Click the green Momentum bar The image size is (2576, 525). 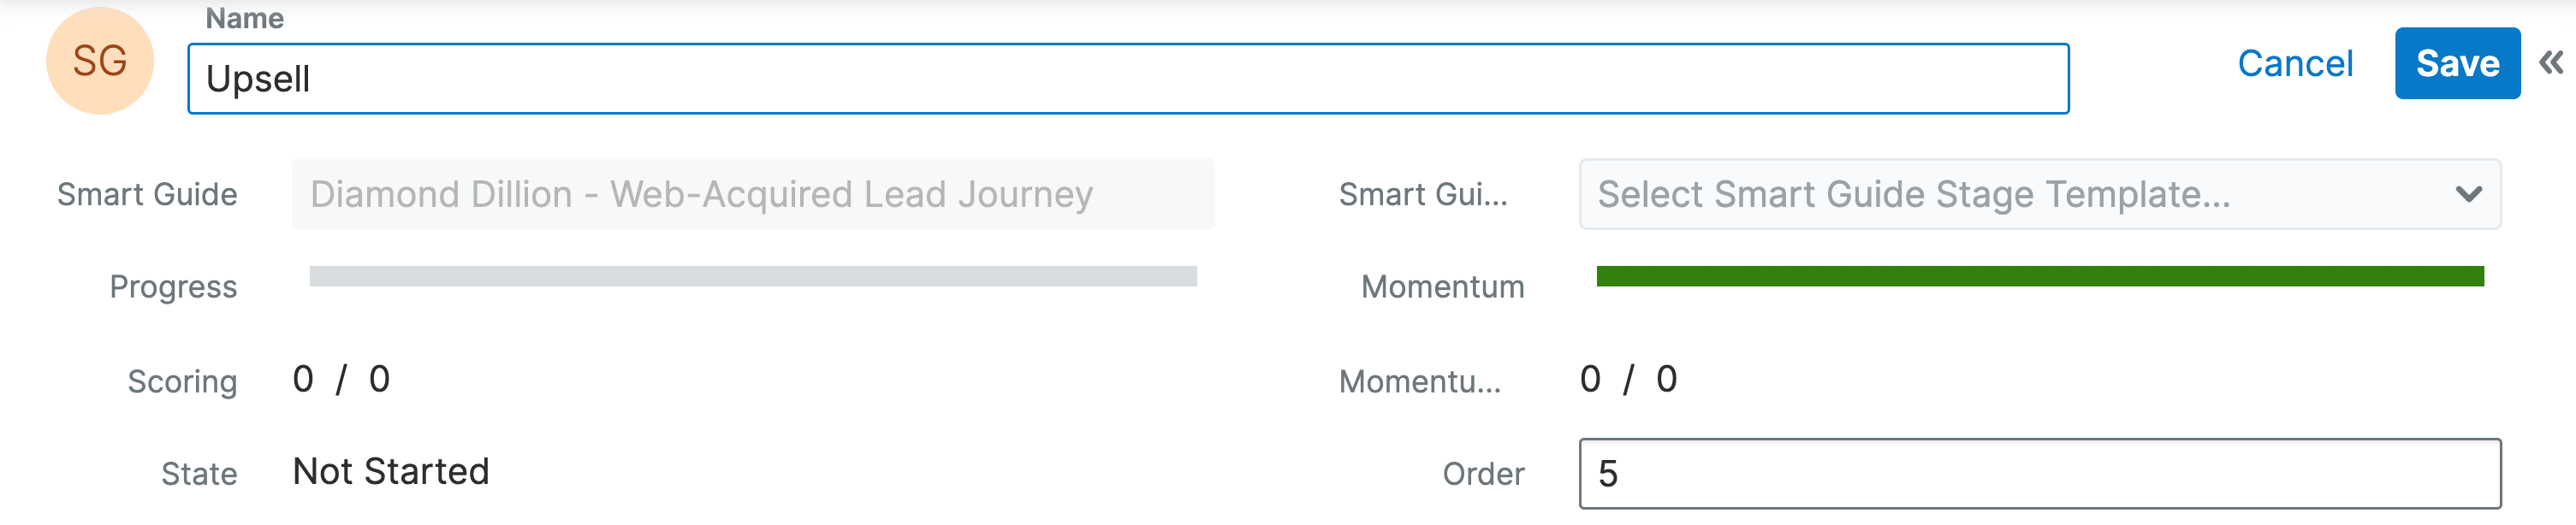pos(2039,277)
